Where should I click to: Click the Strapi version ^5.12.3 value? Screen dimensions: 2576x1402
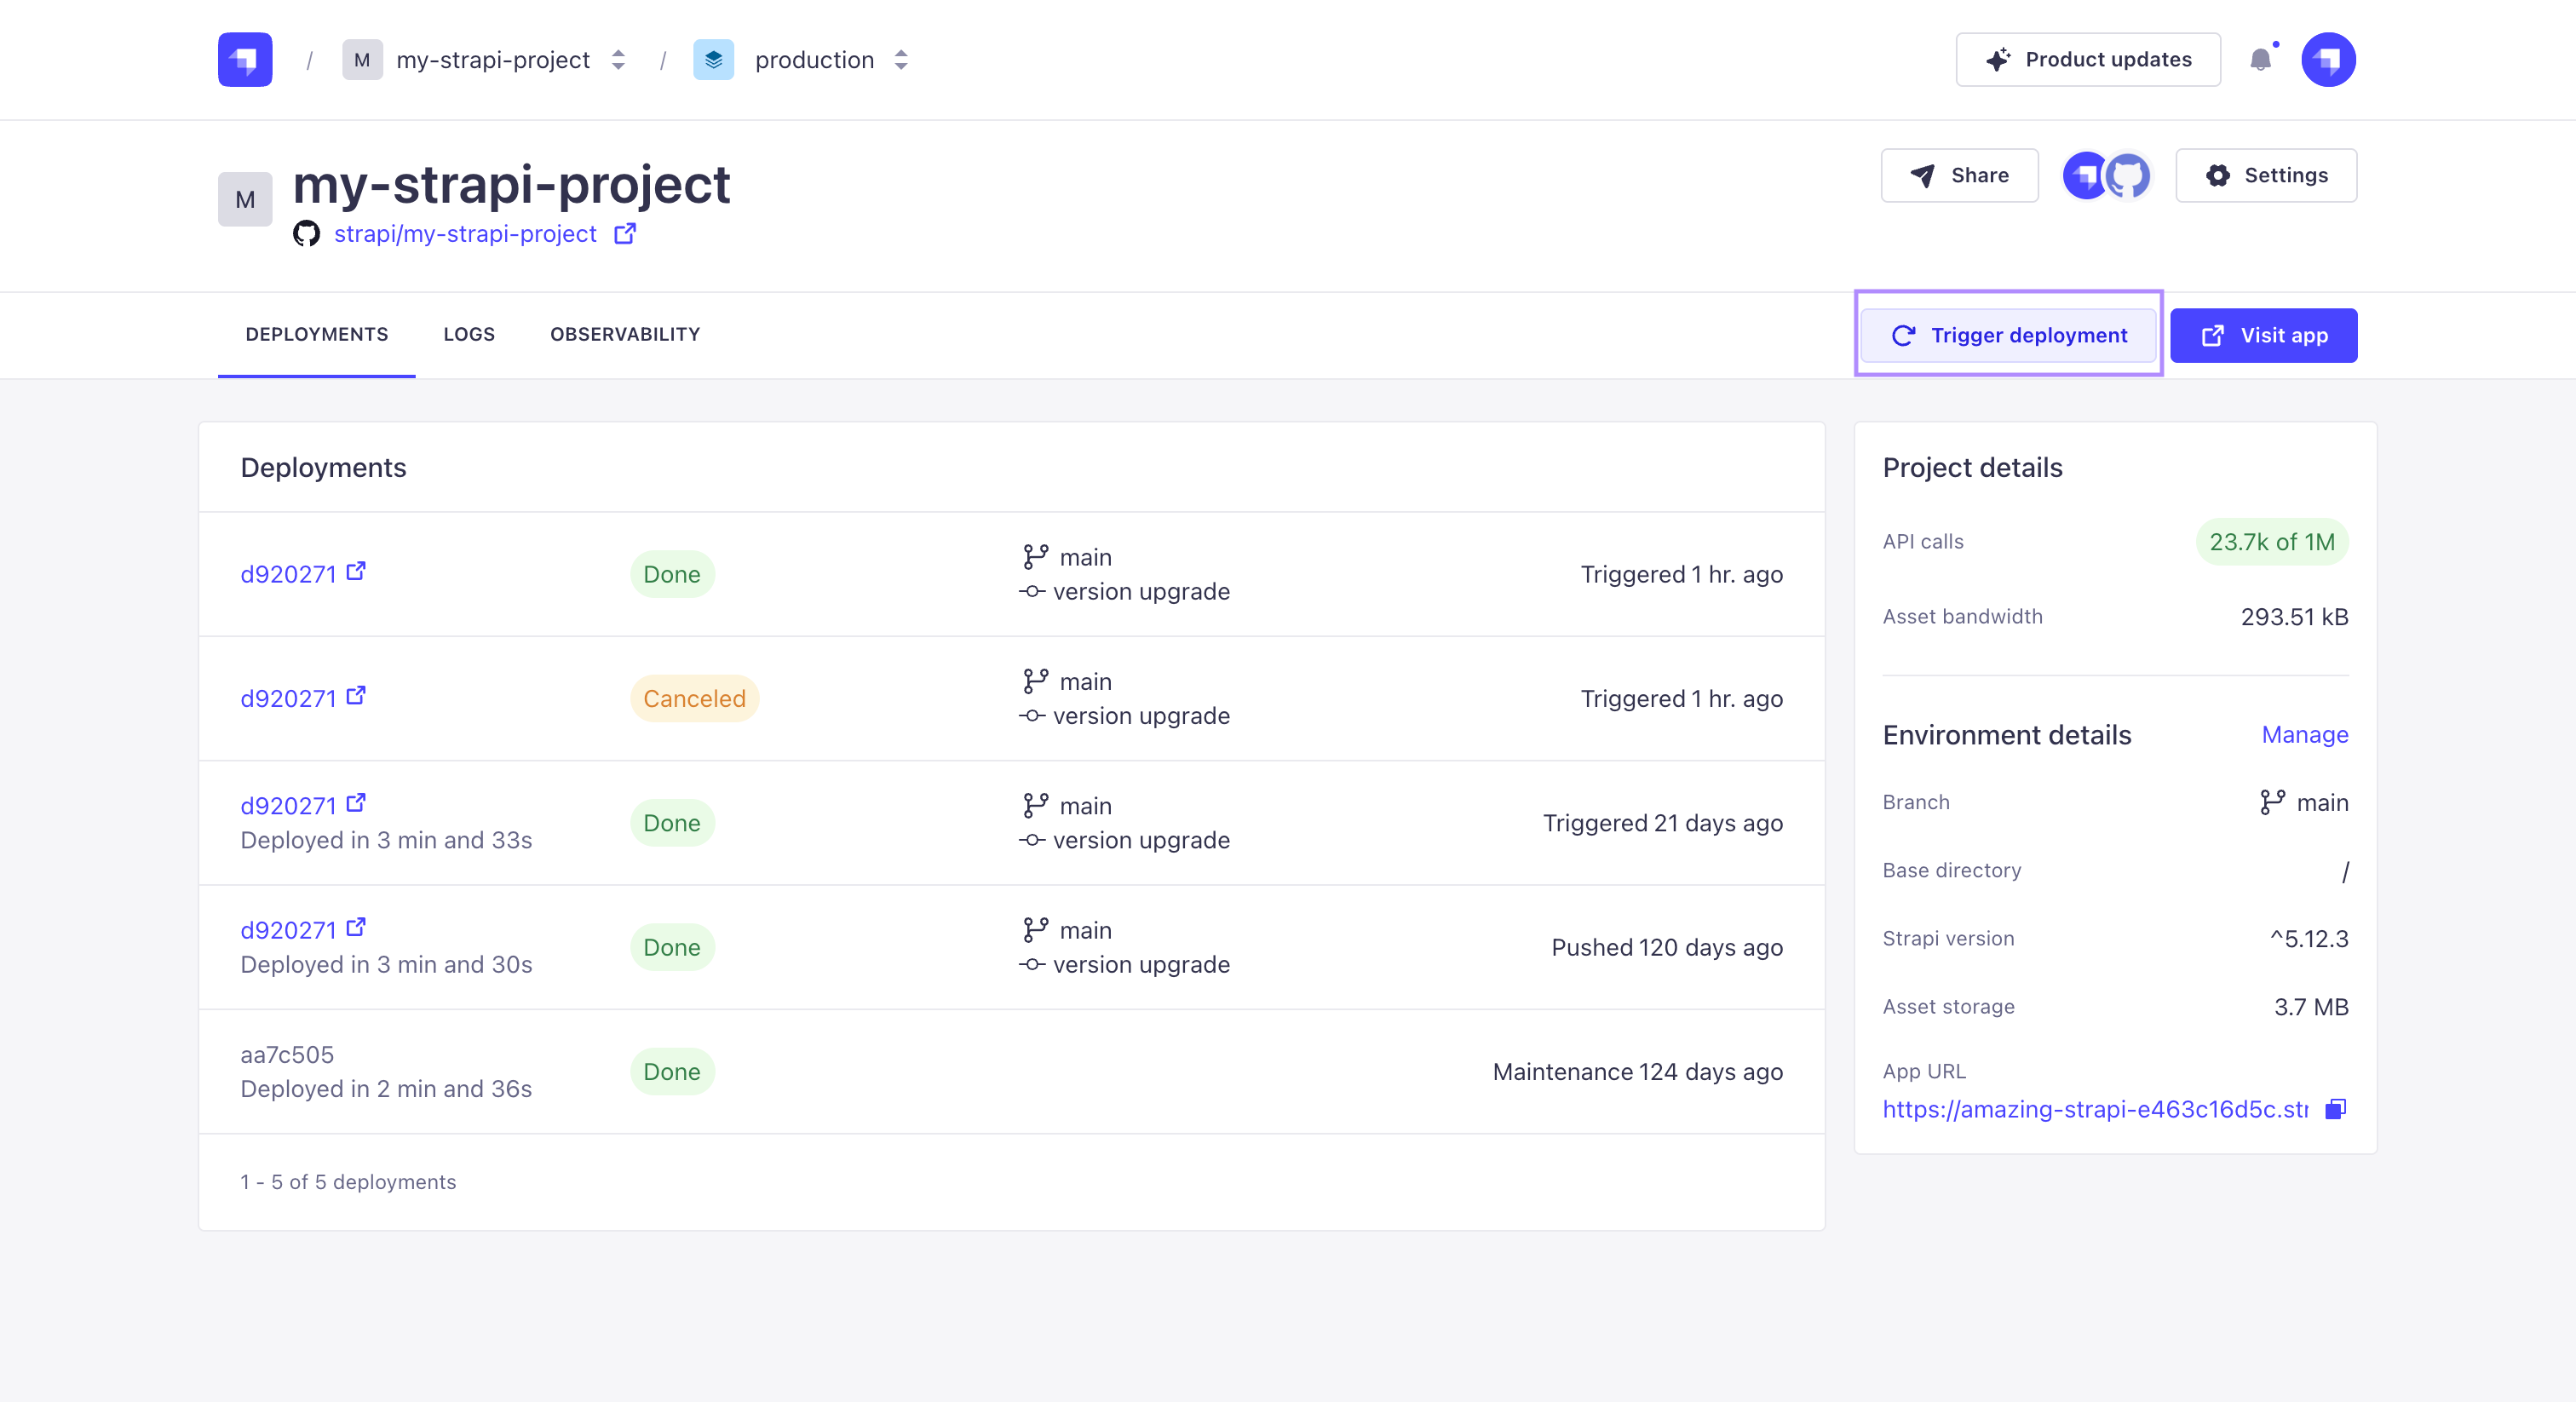2309,939
